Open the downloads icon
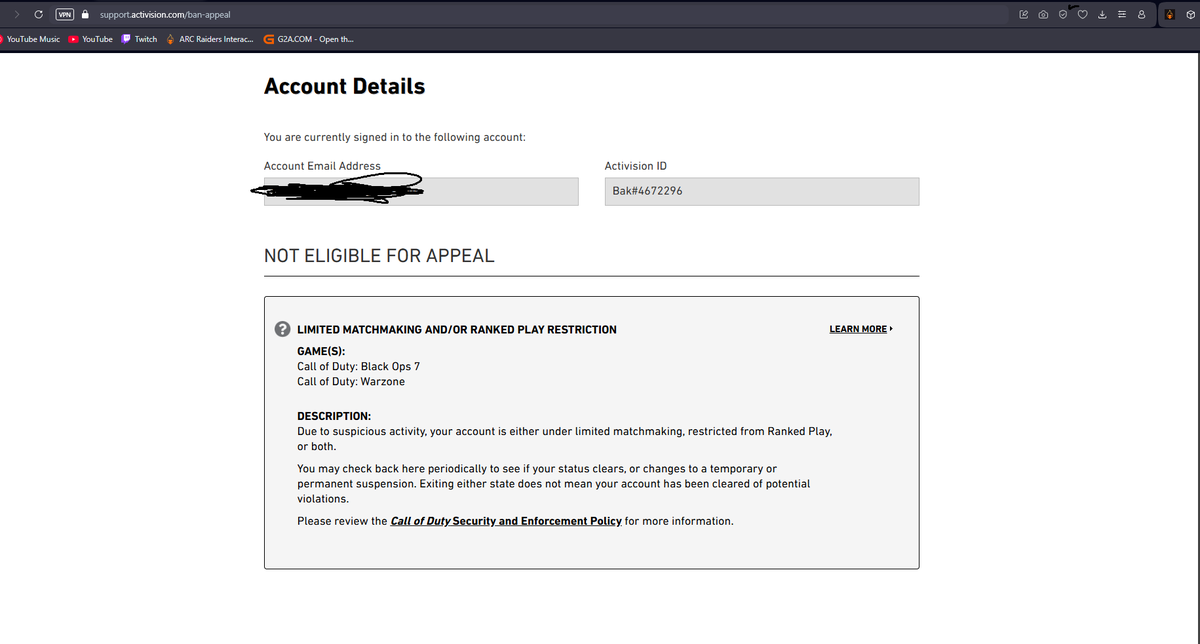The width and height of the screenshot is (1200, 644). tap(1103, 14)
